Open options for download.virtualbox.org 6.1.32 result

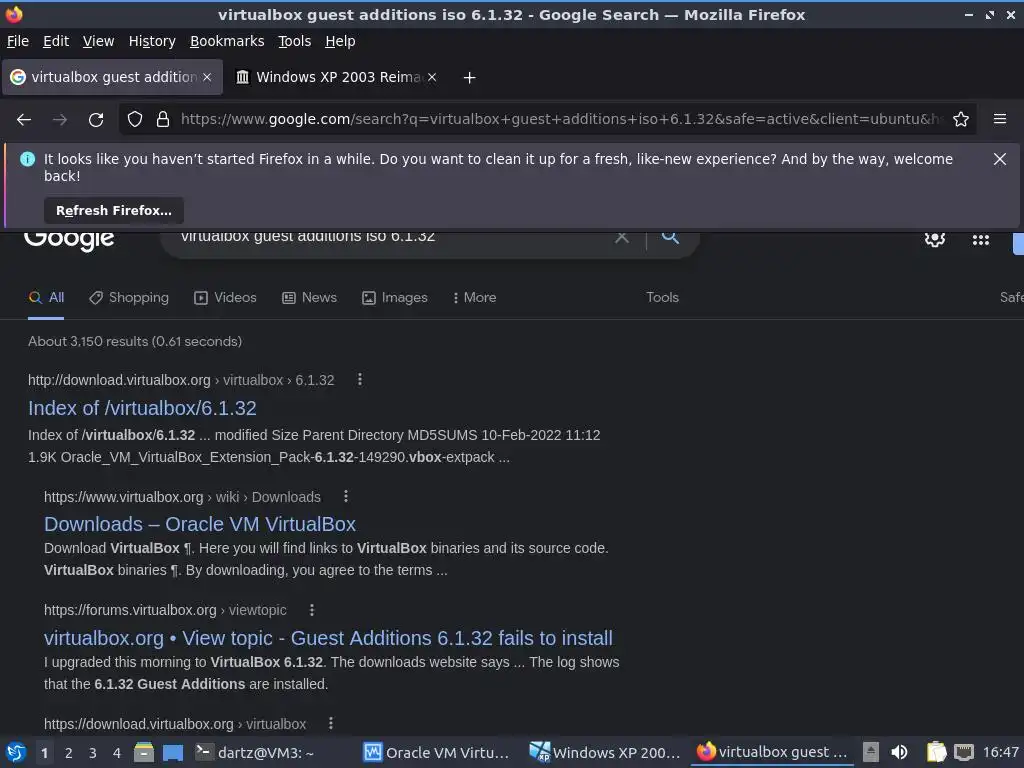[360, 380]
